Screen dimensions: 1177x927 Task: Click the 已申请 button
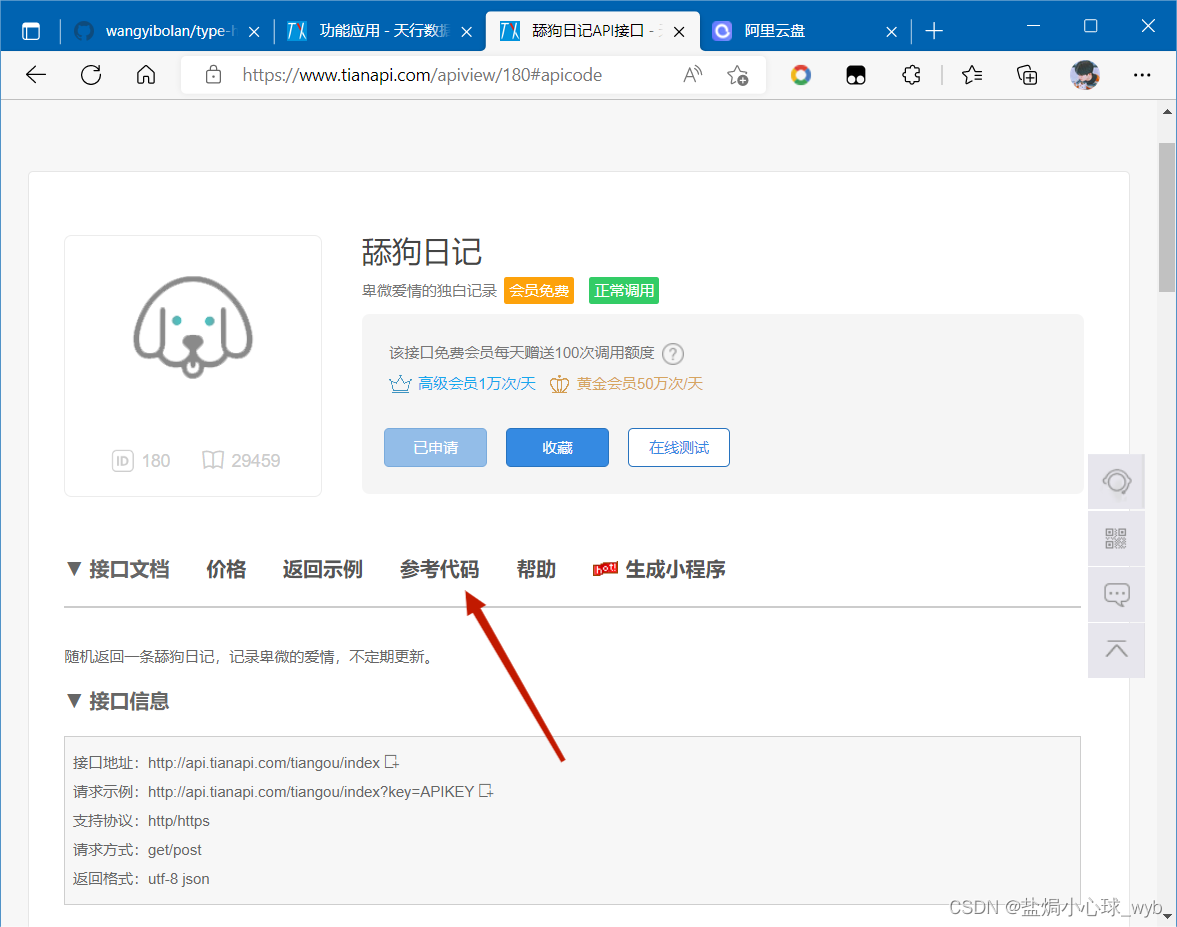coord(435,447)
